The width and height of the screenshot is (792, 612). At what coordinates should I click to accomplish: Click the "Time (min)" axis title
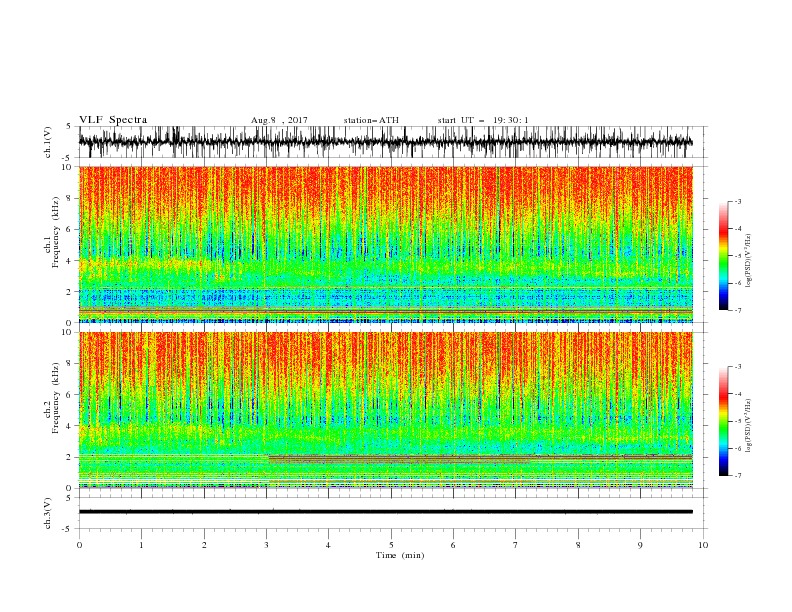(x=400, y=555)
